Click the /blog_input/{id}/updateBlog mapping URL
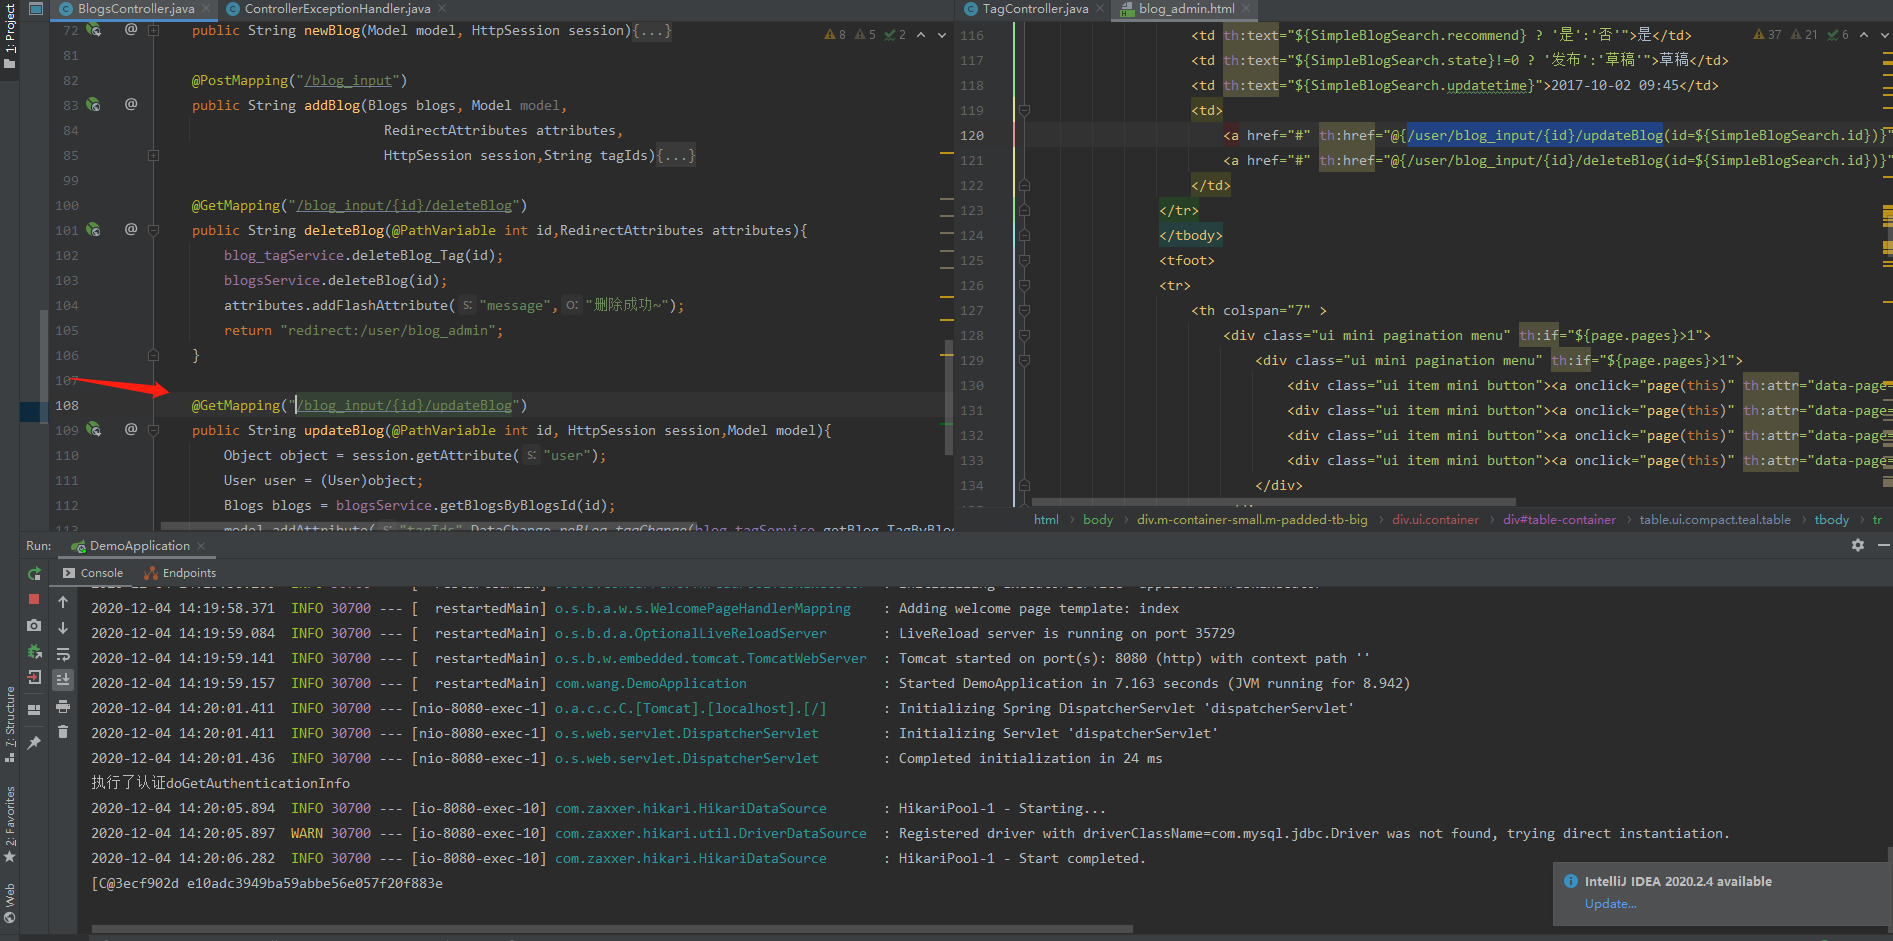This screenshot has width=1893, height=941. tap(404, 405)
